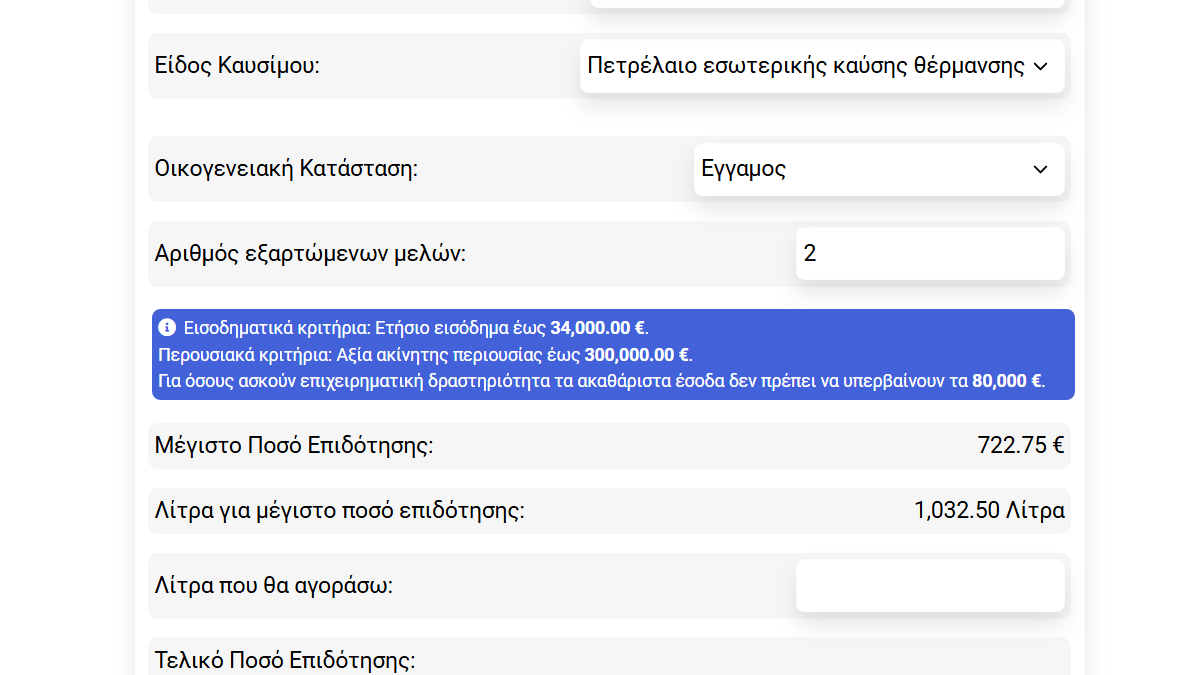Click the Μέγιστο Ποσό Επιδότησης label
Viewport: 1196px width, 675px height.
click(x=294, y=446)
